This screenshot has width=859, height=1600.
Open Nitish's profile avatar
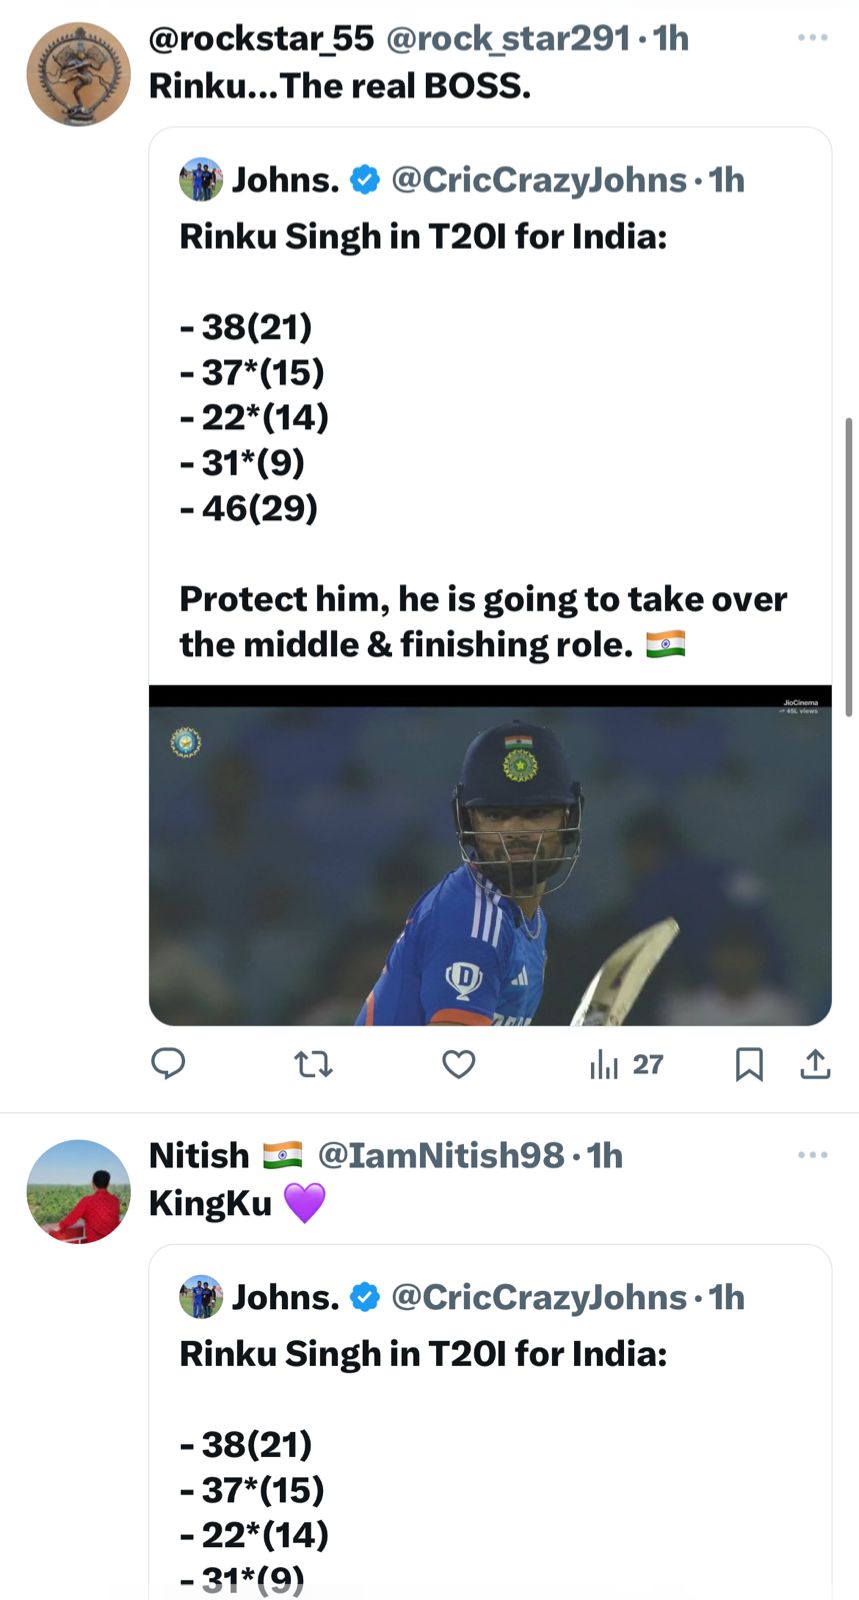point(78,1191)
